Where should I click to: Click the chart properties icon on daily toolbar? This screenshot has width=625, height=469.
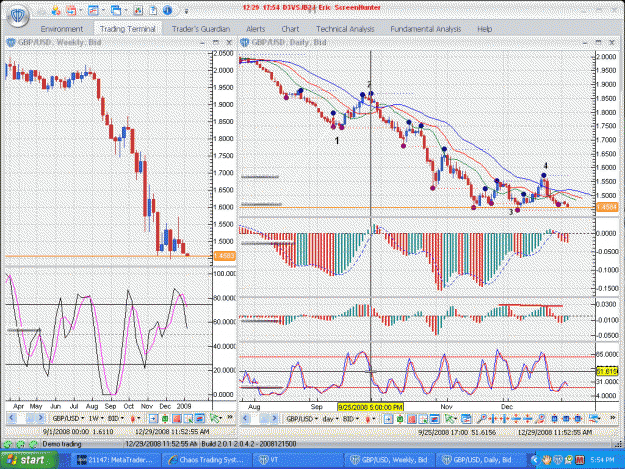(466, 418)
